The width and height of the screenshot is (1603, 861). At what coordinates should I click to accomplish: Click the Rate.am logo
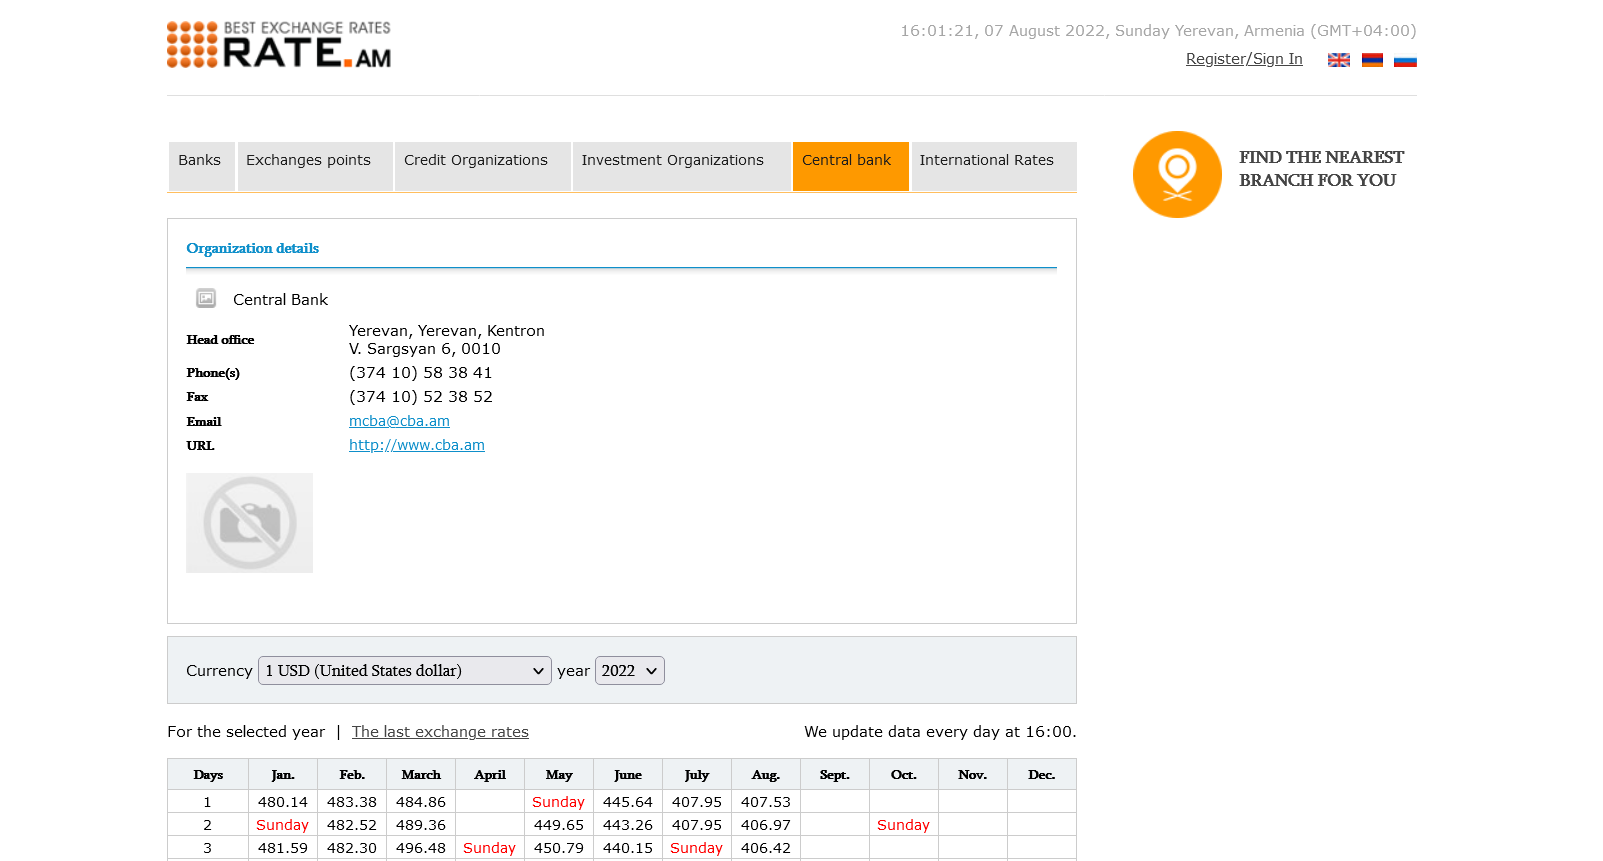[x=279, y=45]
